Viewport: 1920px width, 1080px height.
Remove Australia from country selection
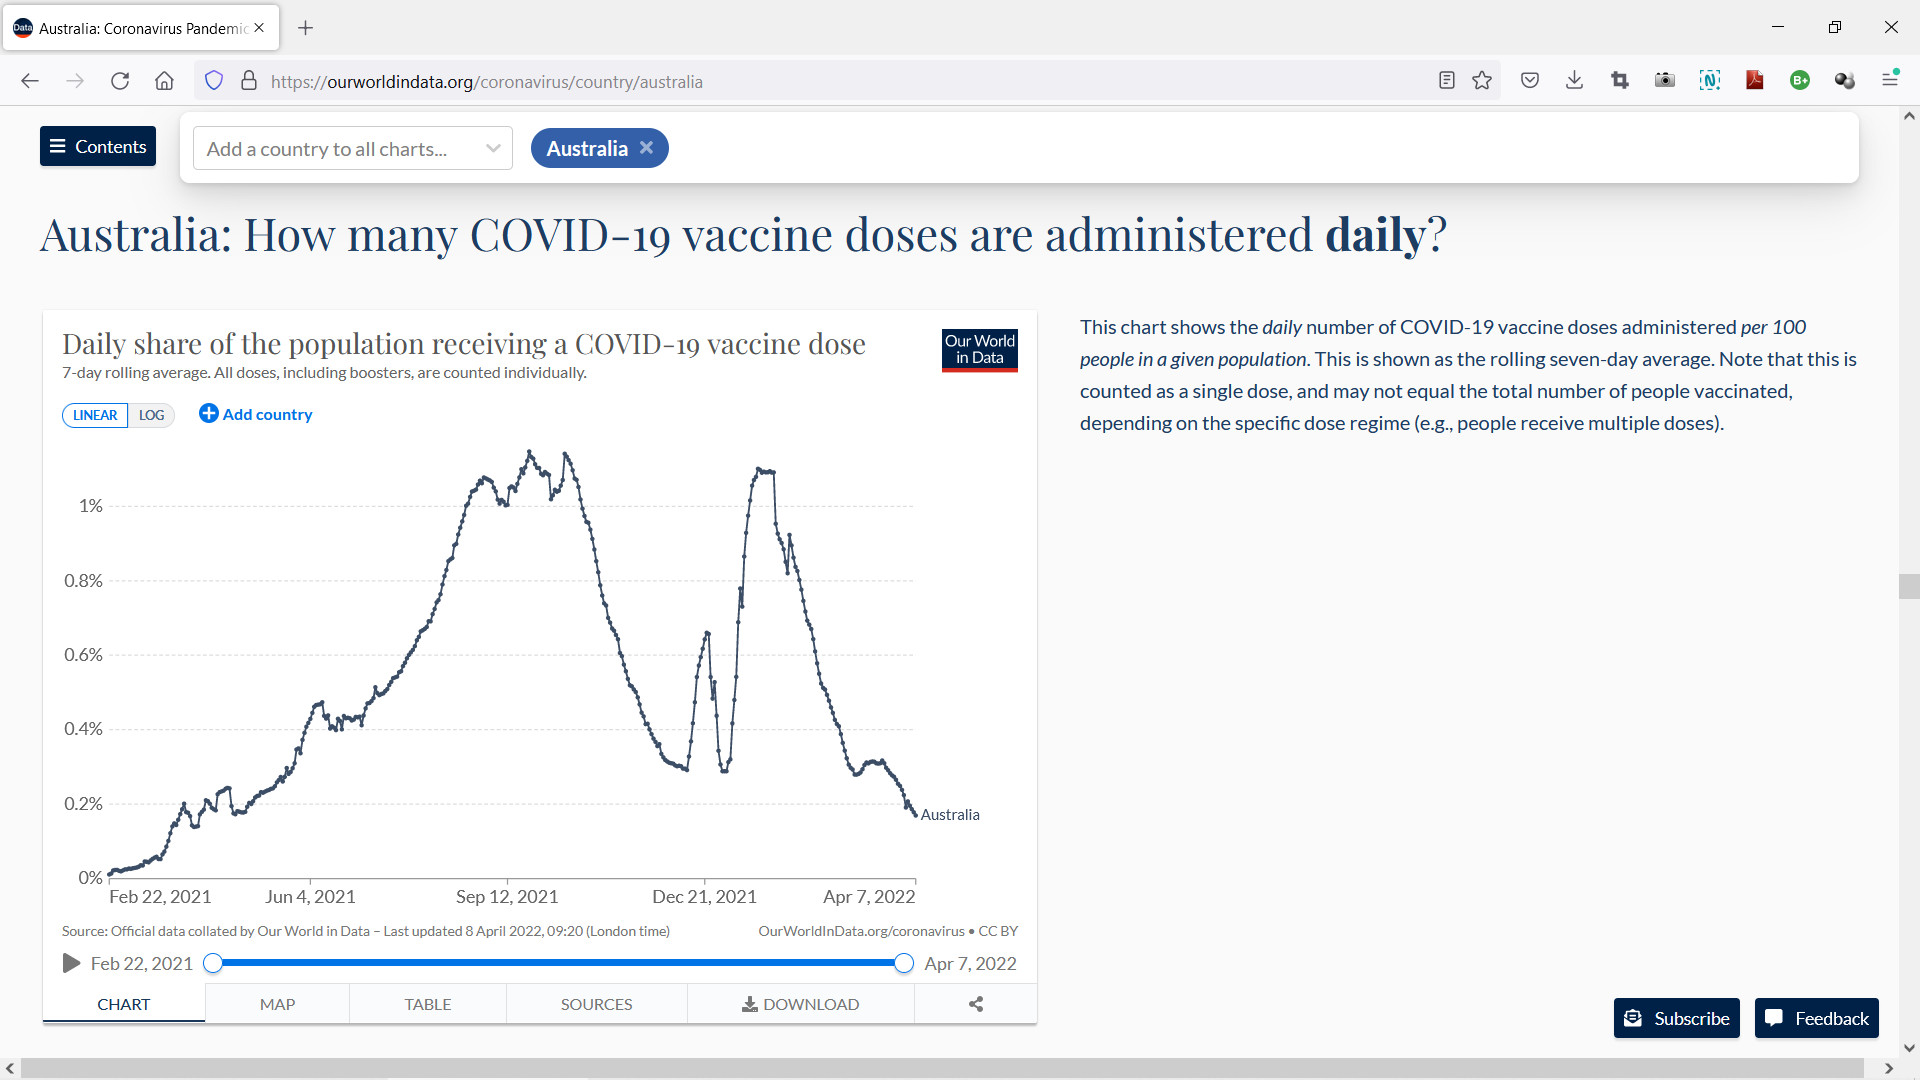[x=647, y=148]
